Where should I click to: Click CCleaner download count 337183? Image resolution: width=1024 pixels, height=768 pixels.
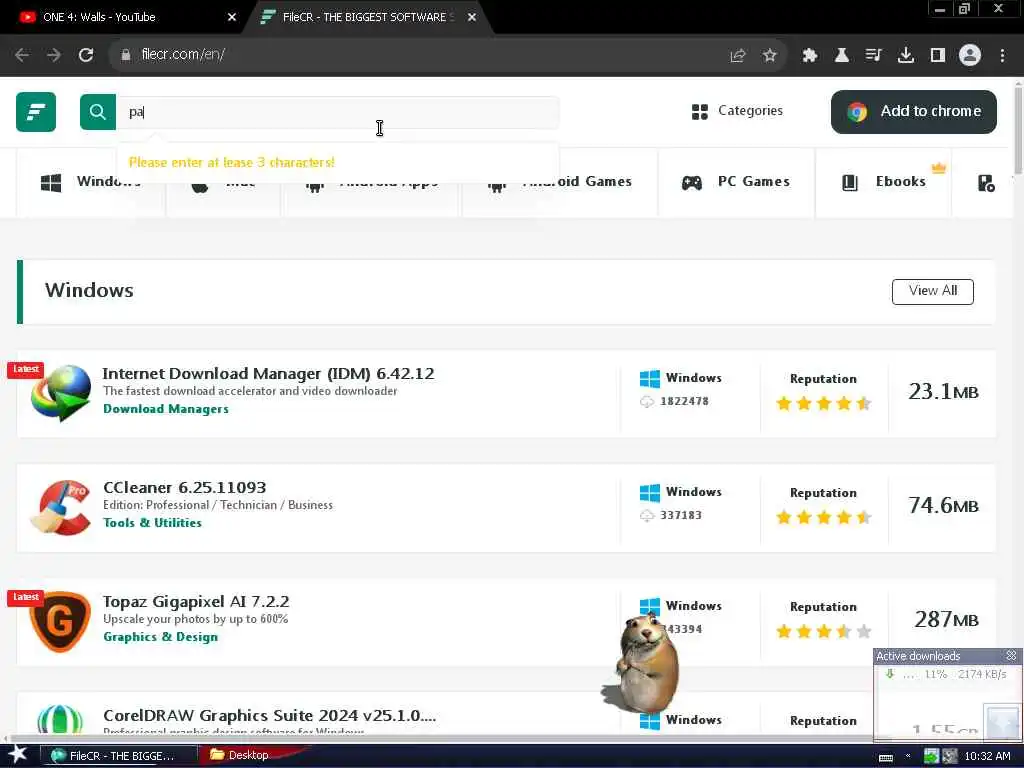(x=680, y=515)
